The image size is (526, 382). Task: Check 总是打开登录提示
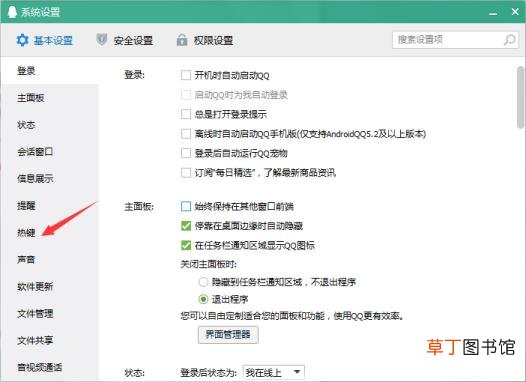click(186, 114)
